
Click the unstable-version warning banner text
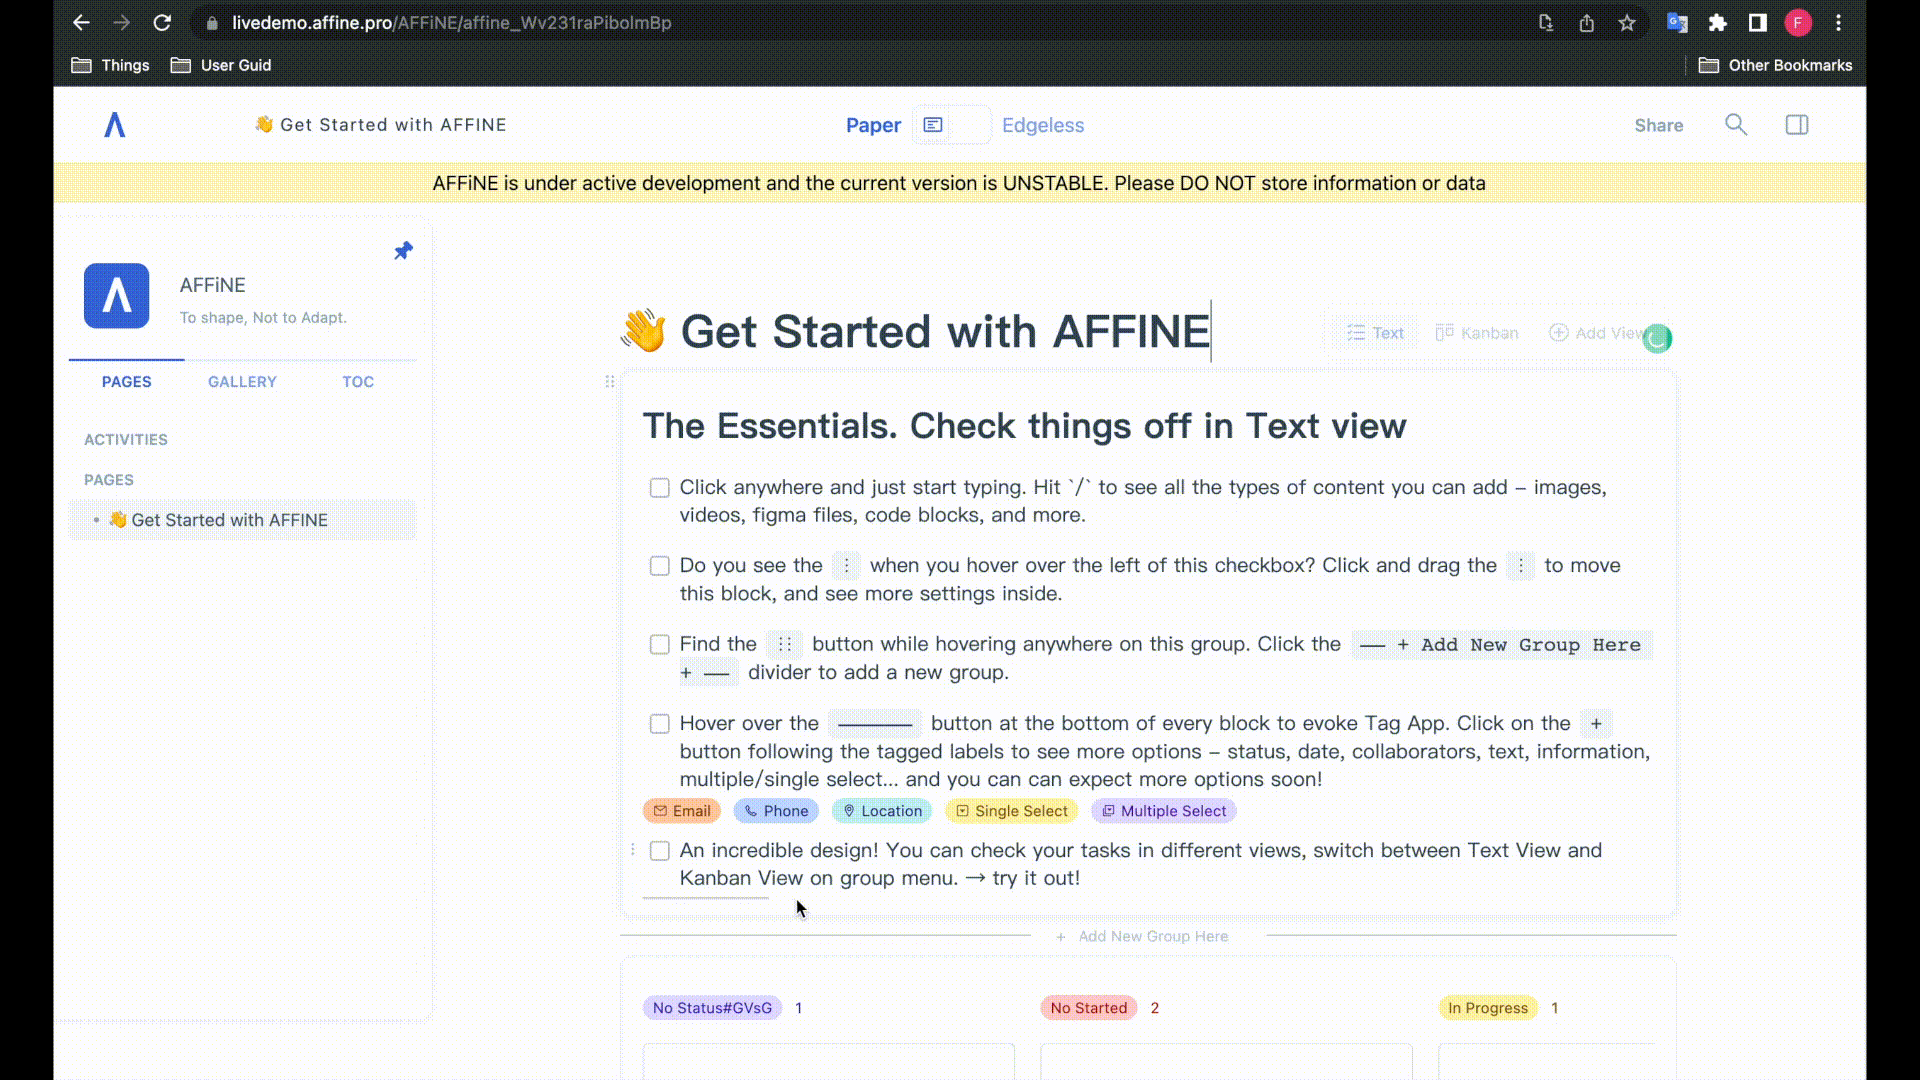pyautogui.click(x=959, y=183)
